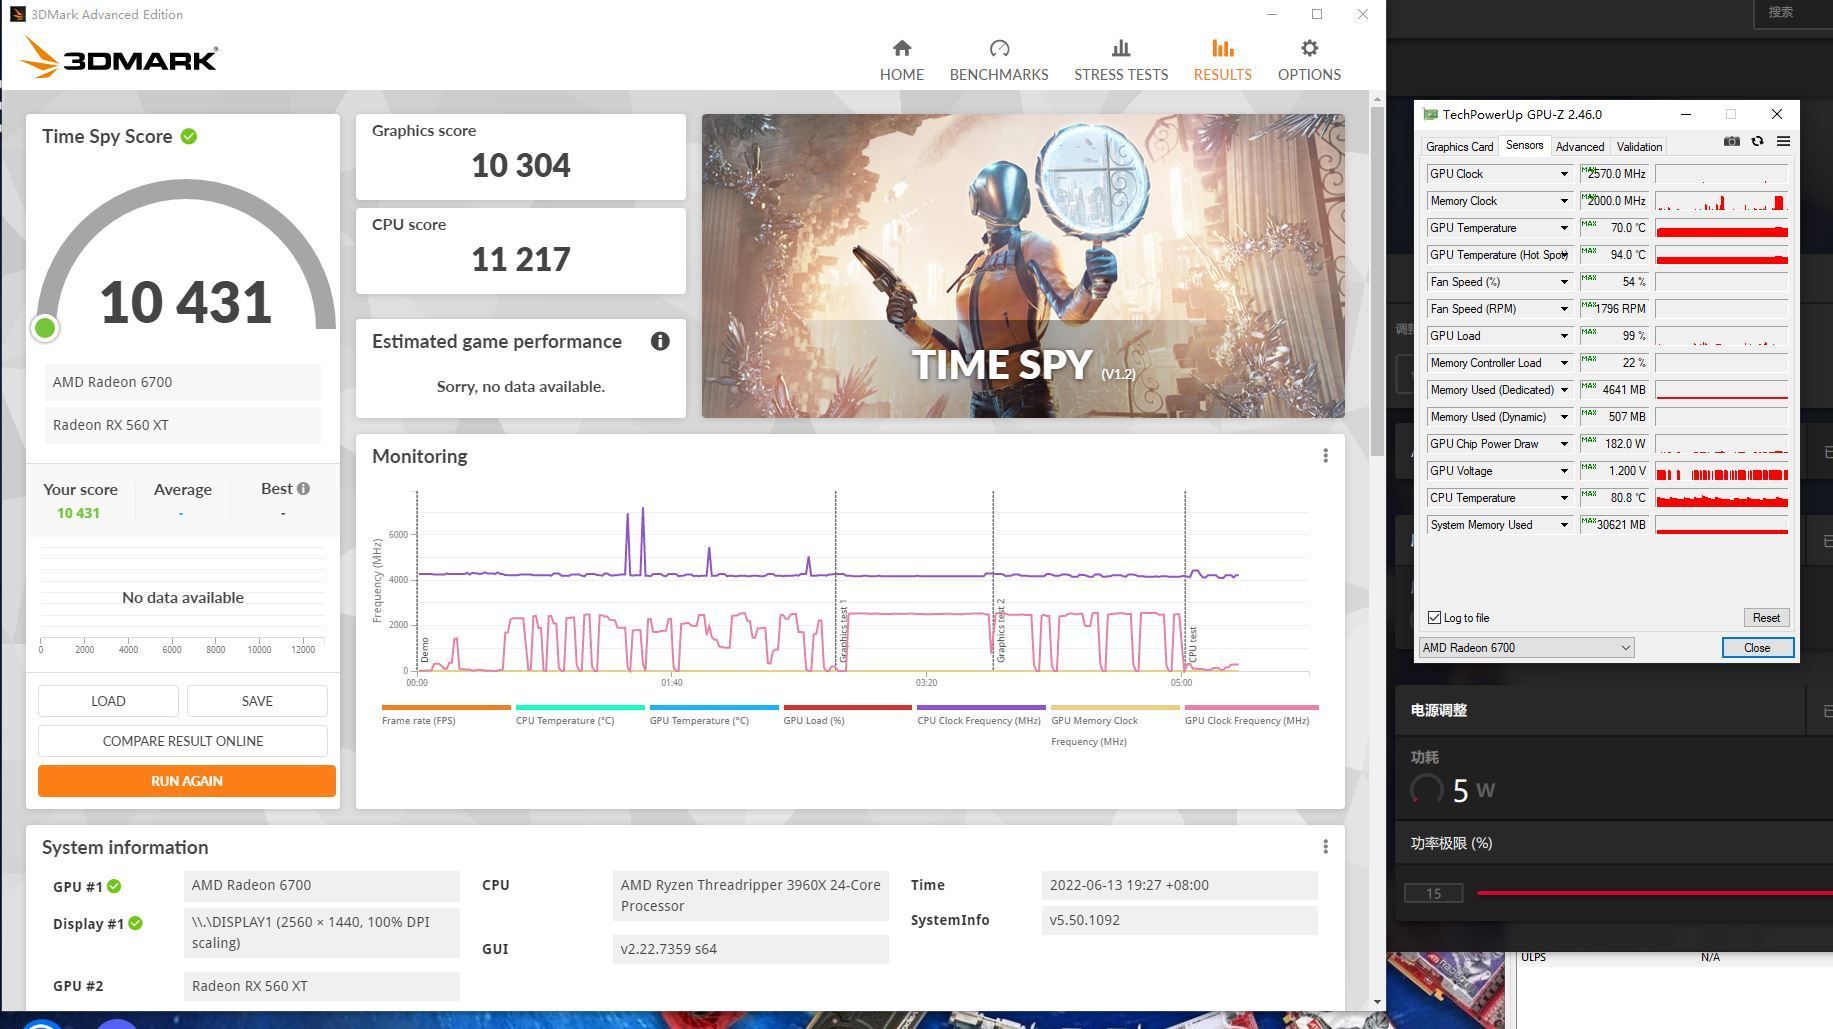This screenshot has height=1029, width=1833.
Task: Click the 3DMark logo
Action: tap(118, 58)
